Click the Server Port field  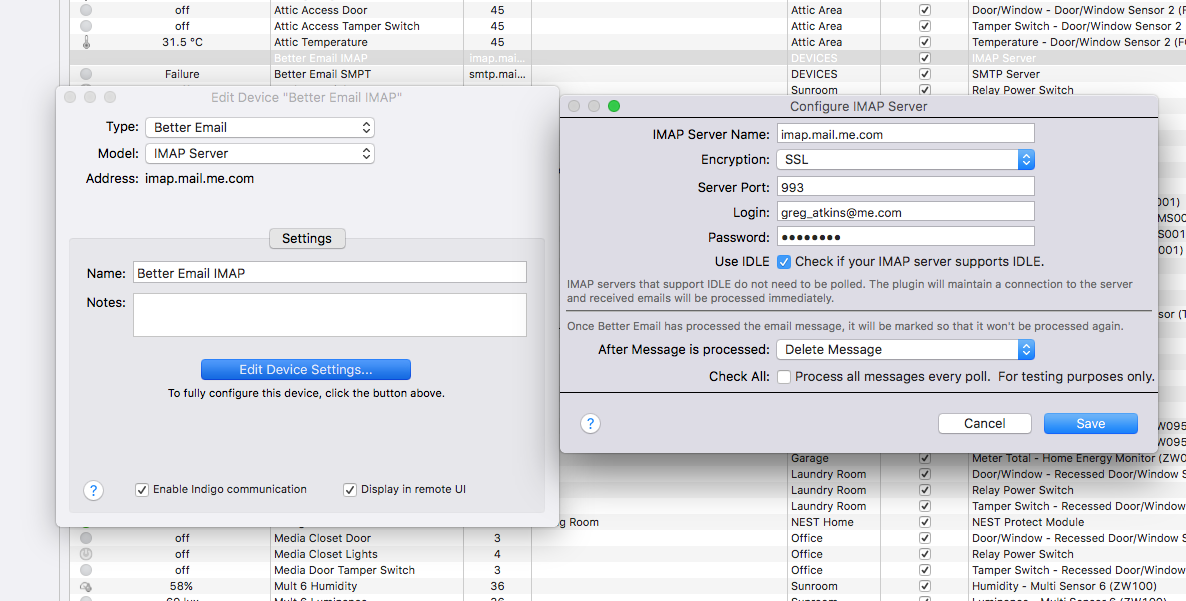click(x=905, y=186)
